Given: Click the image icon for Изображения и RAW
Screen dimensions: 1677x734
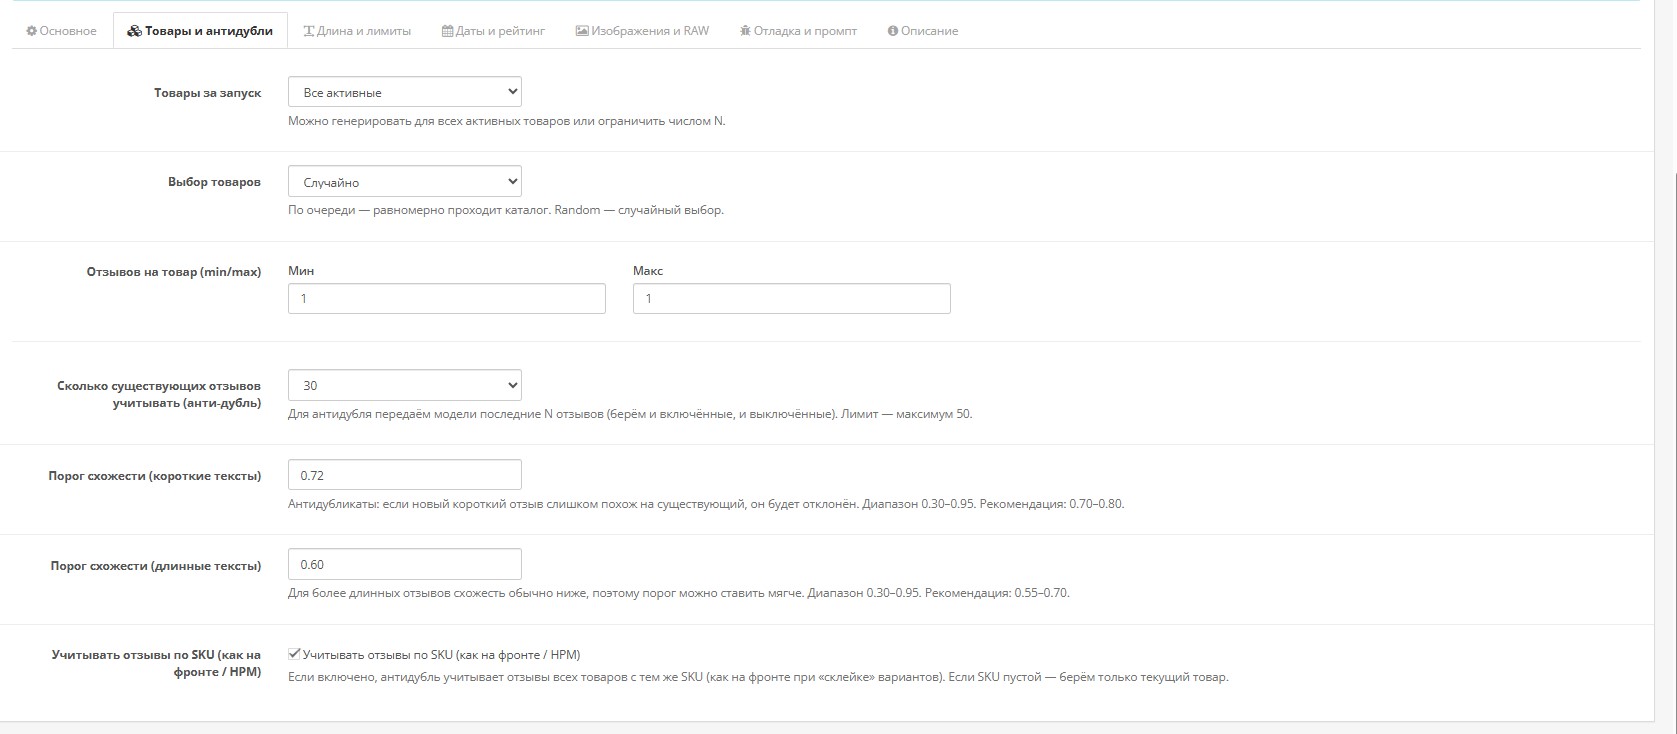Looking at the screenshot, I should pos(581,31).
